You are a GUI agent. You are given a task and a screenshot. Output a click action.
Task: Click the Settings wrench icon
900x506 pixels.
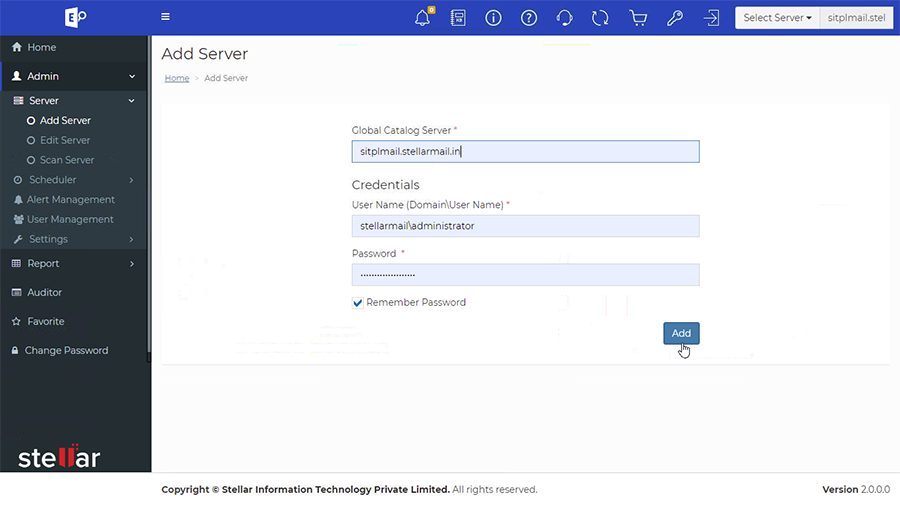18,239
